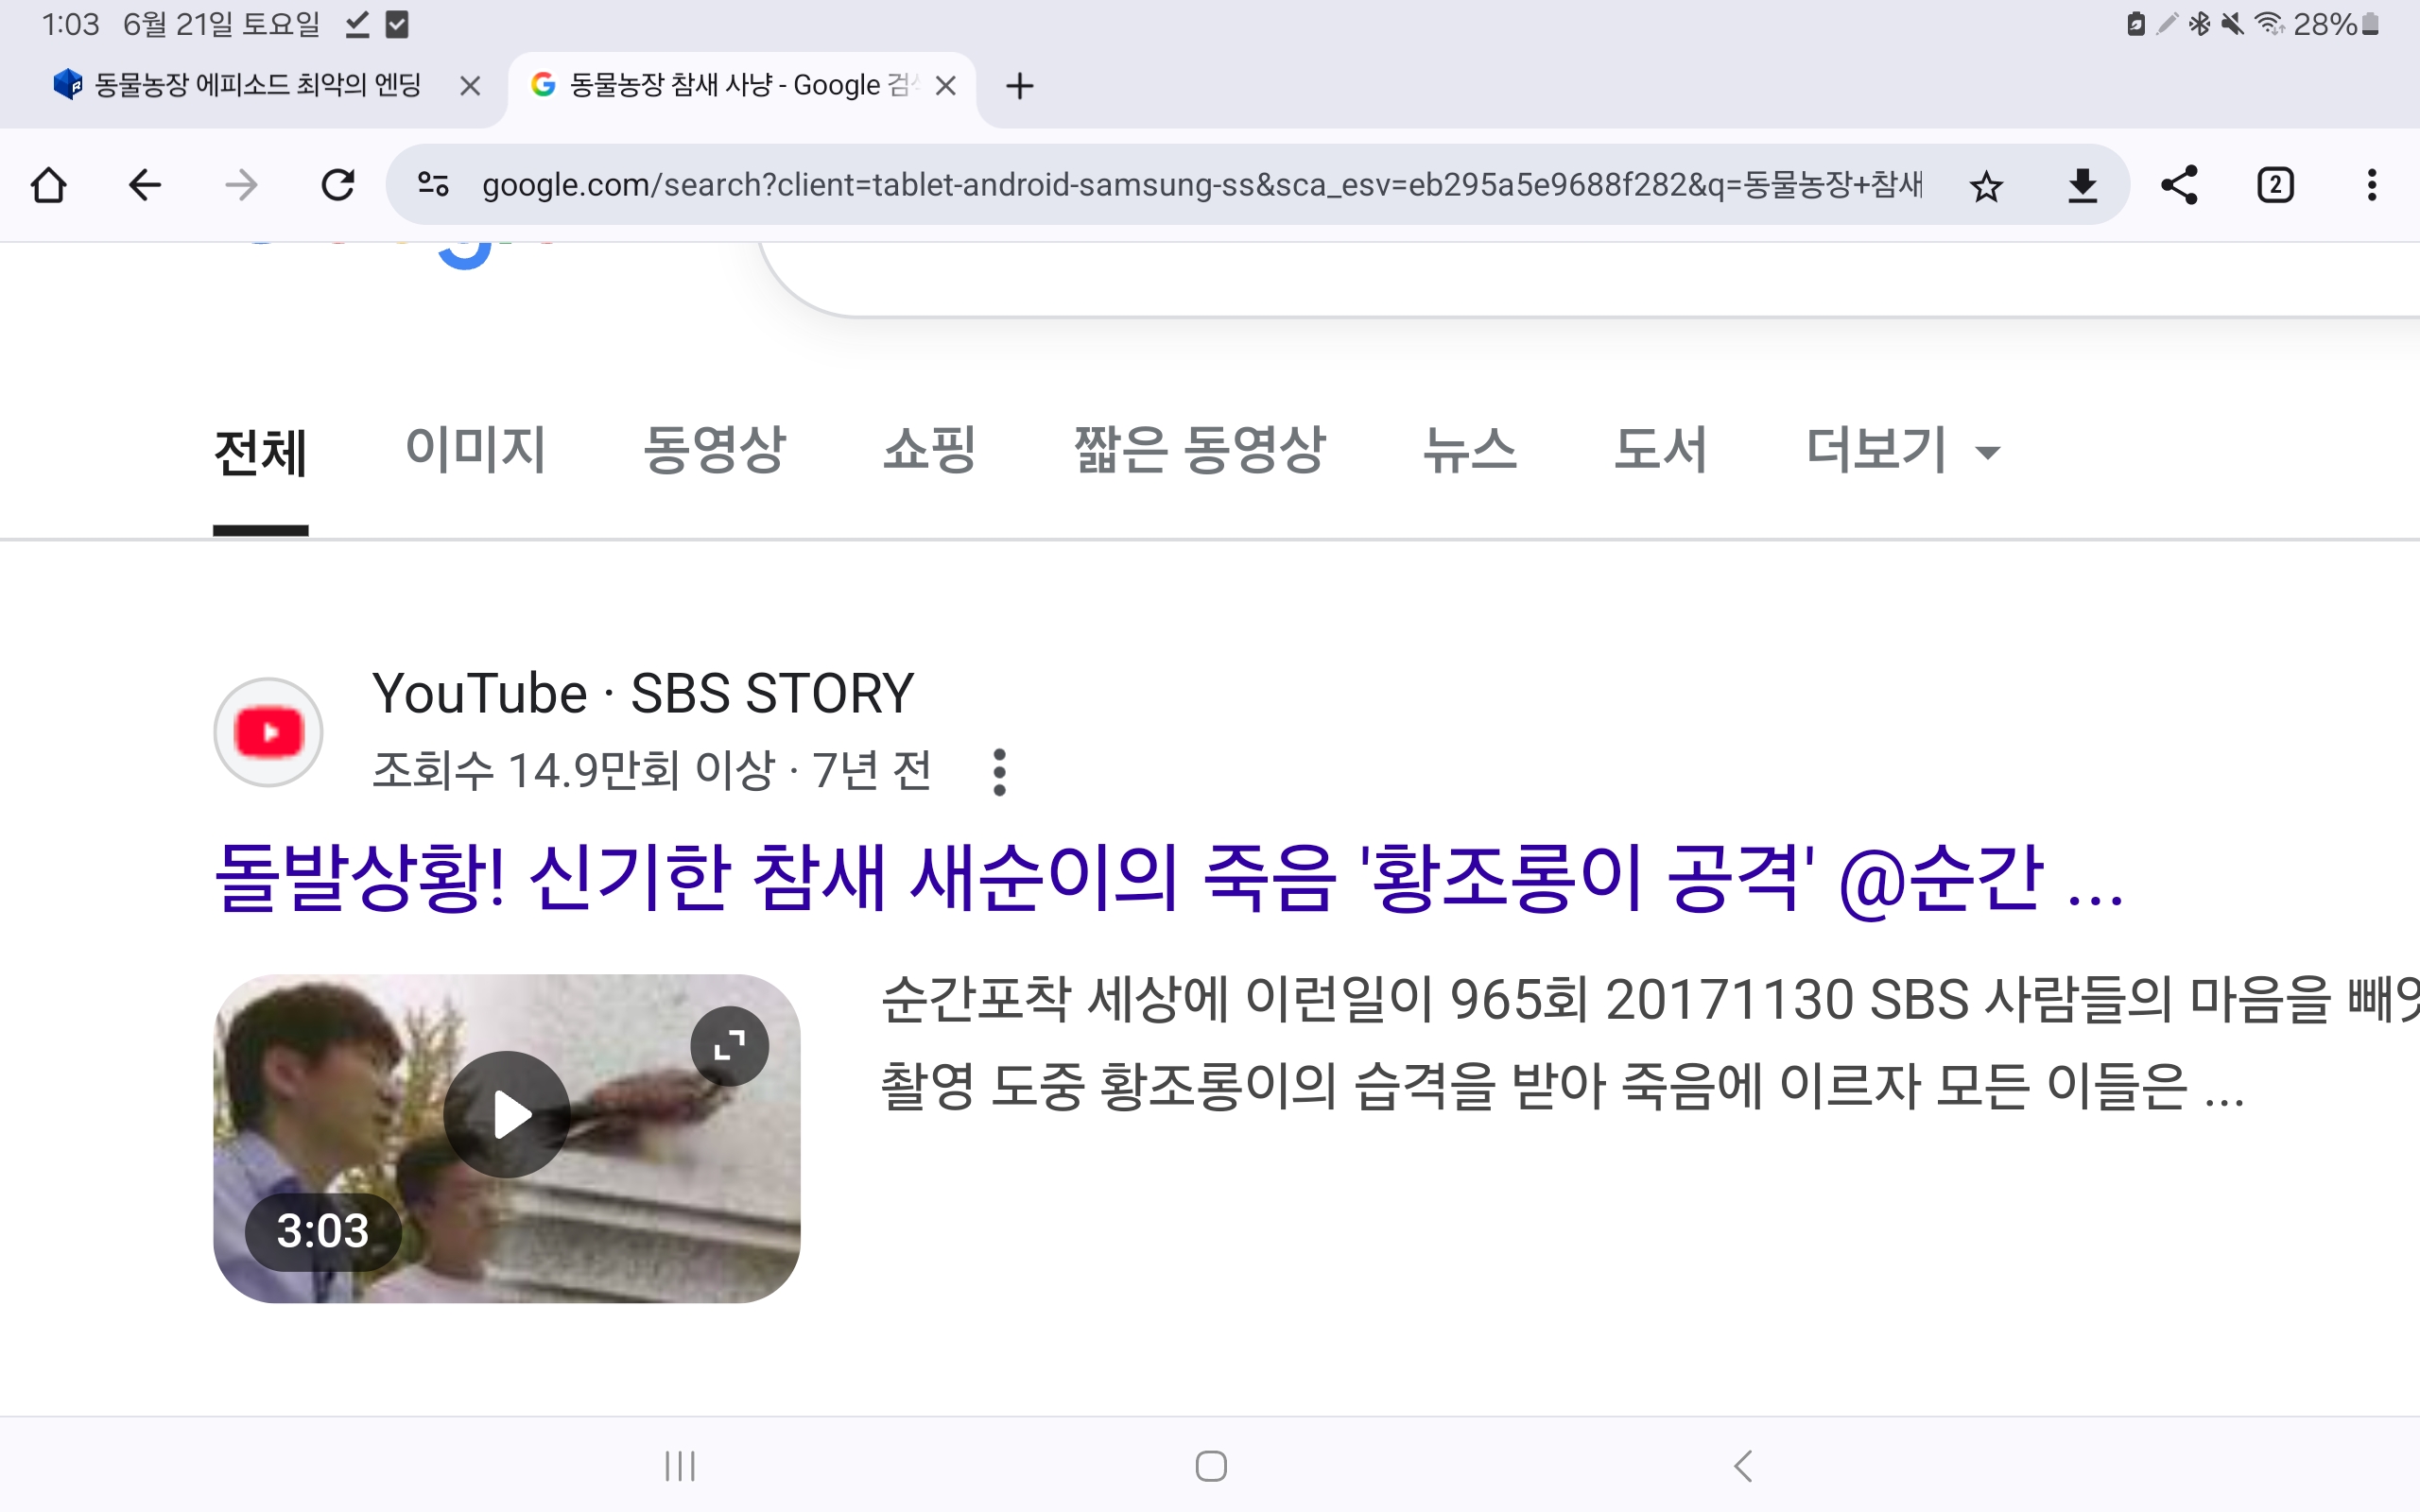Open site settings icon in address bar
Screen dimensions: 2420x1512
pyautogui.click(x=433, y=184)
